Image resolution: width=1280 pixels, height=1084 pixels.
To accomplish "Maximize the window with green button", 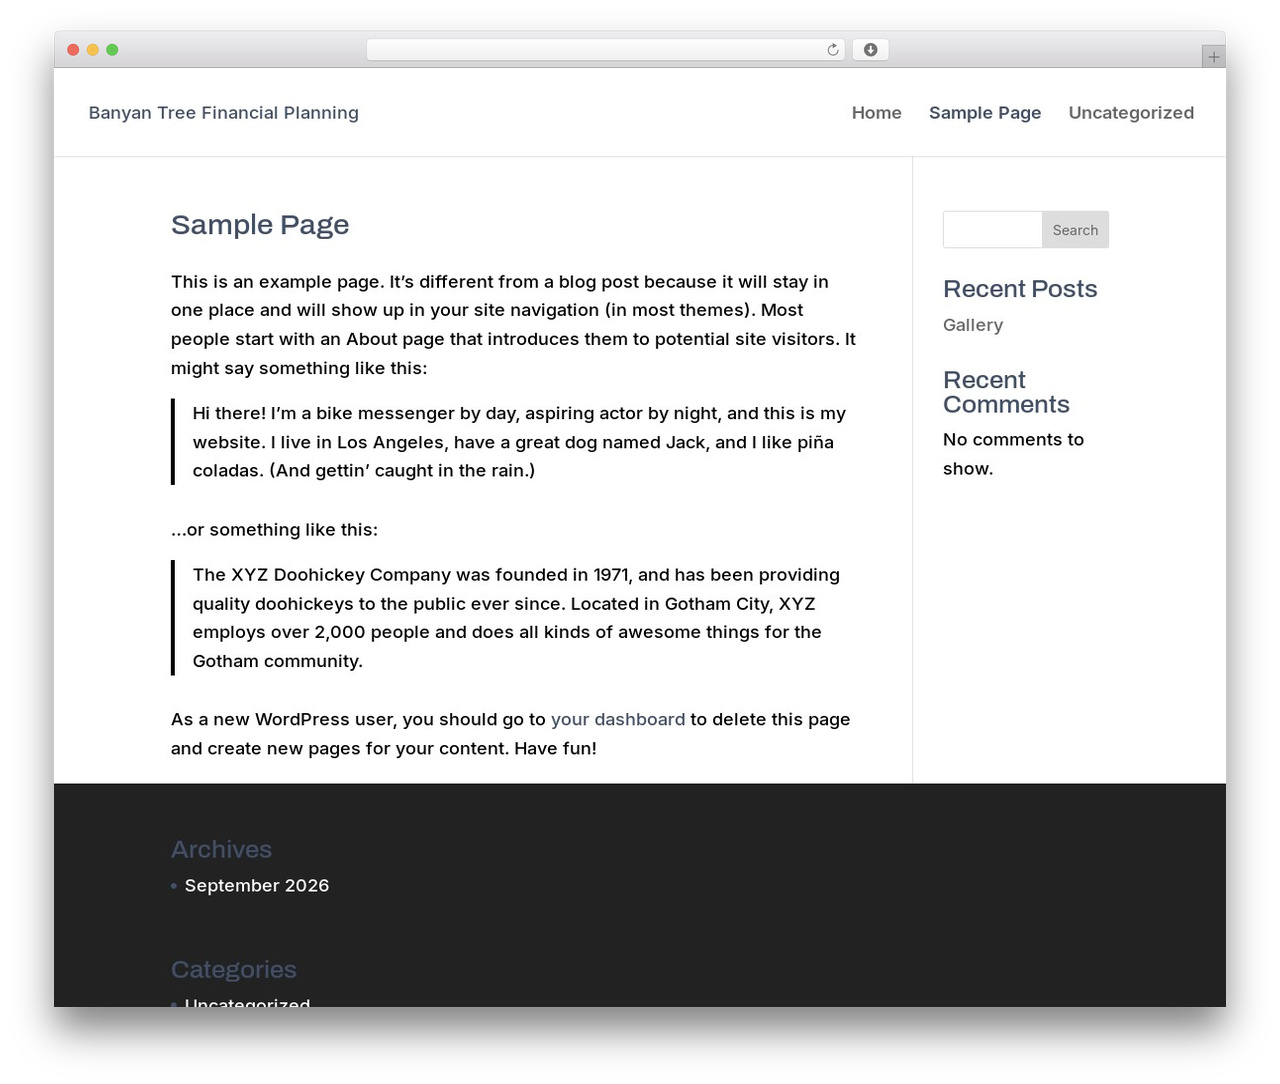I will tap(112, 50).
